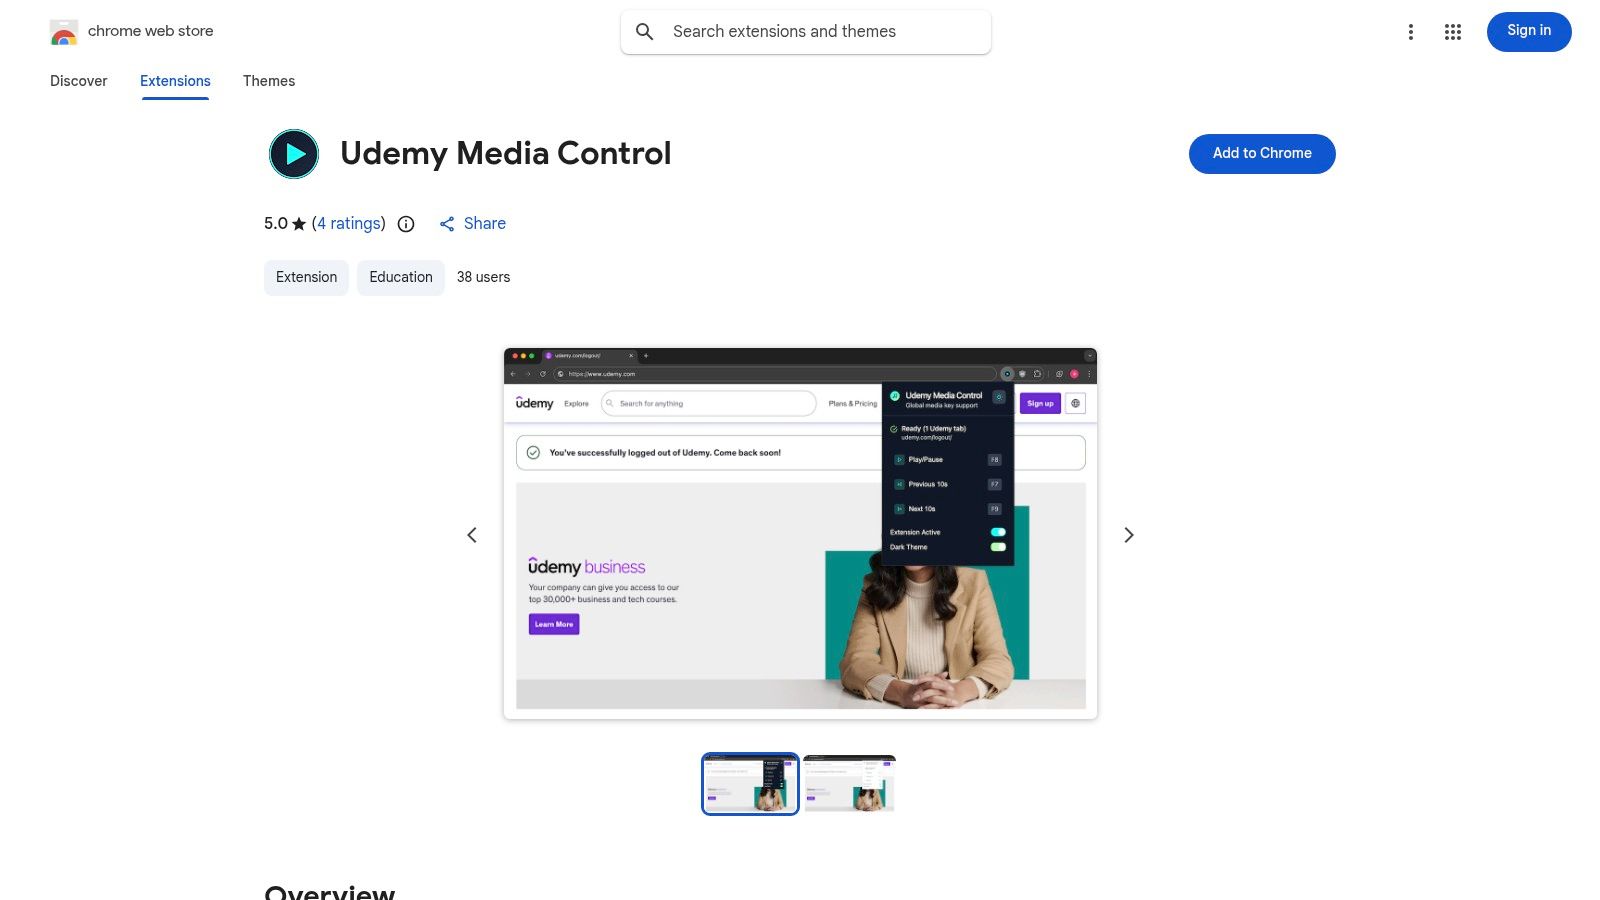1600x900 pixels.
Task: Switch to the Discover tab
Action: click(78, 81)
